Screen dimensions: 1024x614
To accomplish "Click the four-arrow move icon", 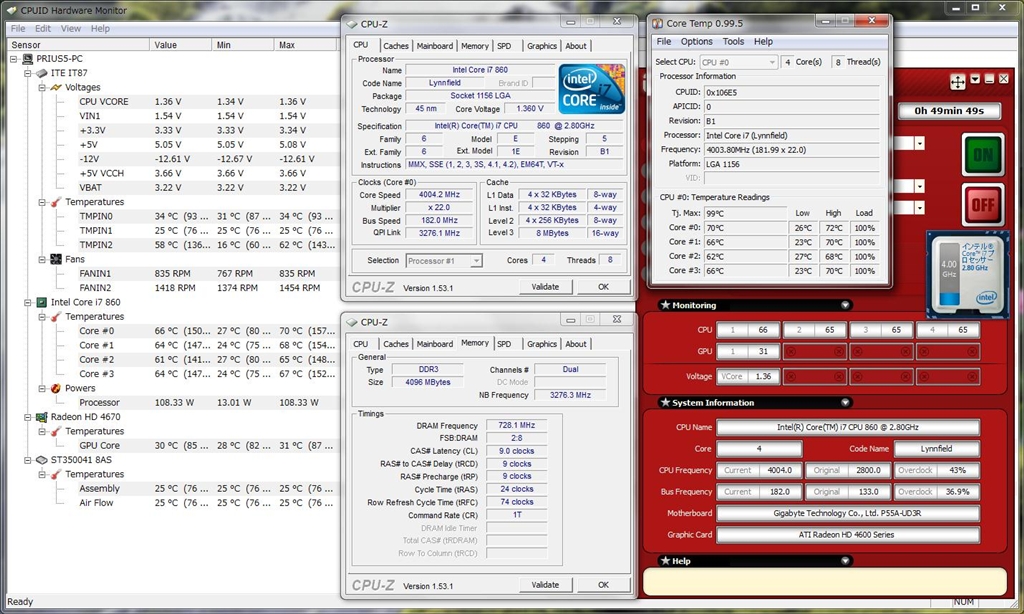I will point(957,81).
